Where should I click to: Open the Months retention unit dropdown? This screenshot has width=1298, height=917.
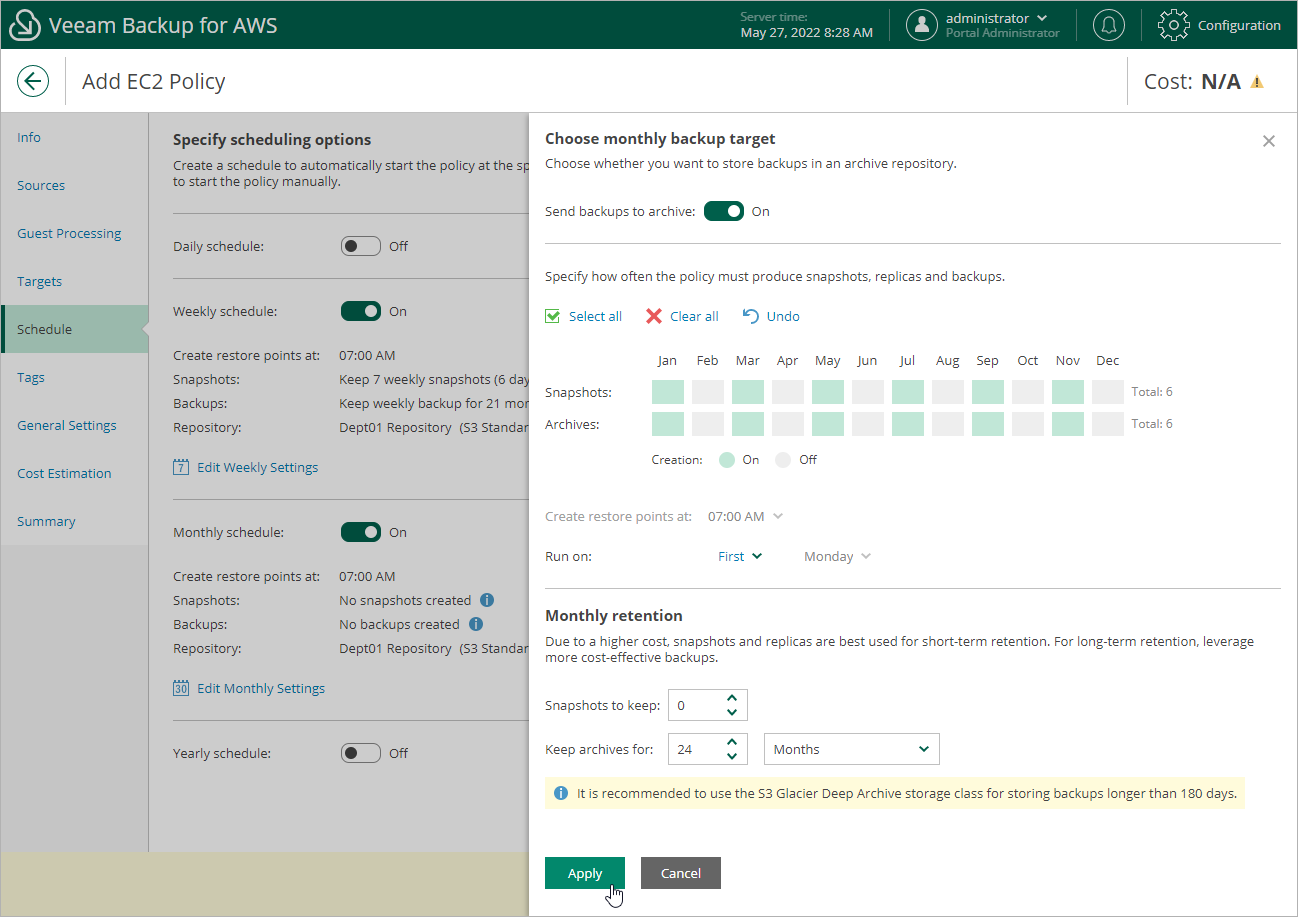pos(851,748)
